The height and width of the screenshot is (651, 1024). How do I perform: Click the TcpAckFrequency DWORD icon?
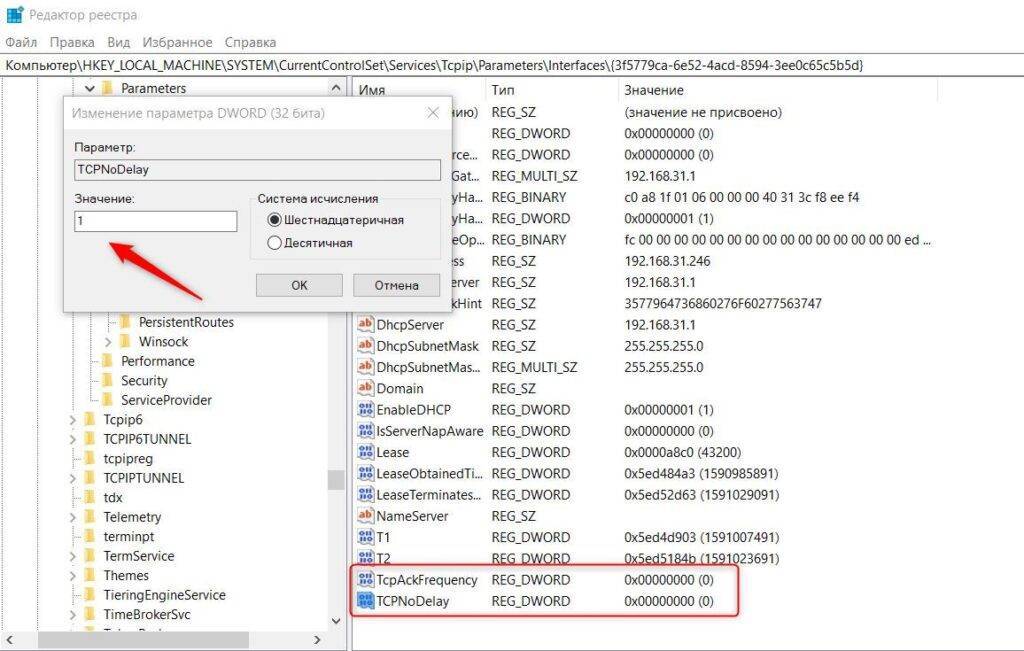tap(365, 579)
